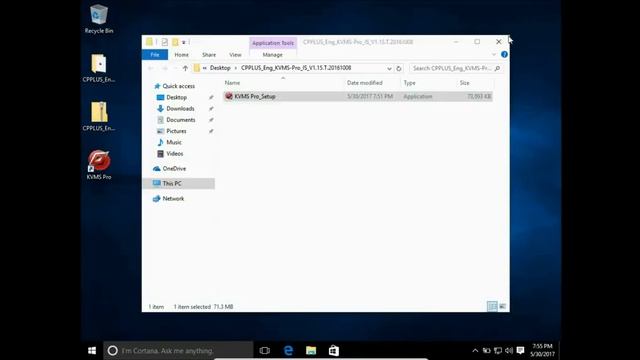
Task: Open Pictures in the navigation pane
Action: pos(176,131)
